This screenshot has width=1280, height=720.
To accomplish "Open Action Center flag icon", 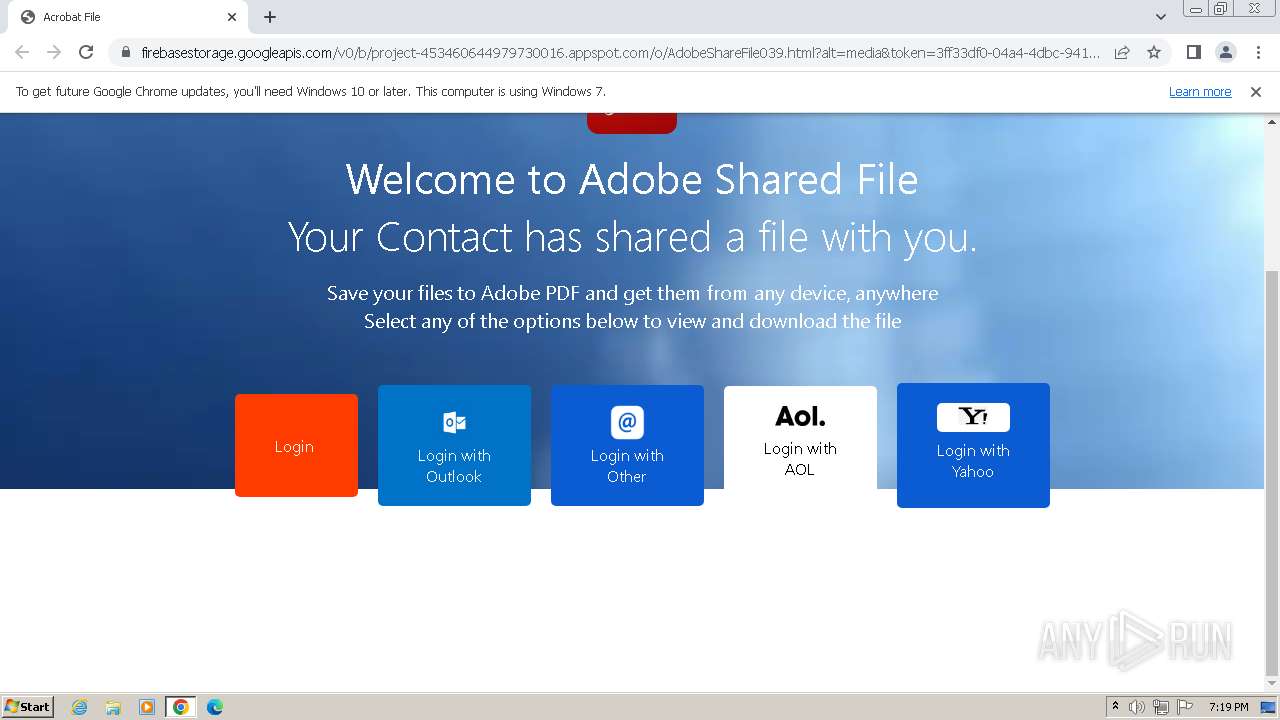I will pyautogui.click(x=1185, y=707).
